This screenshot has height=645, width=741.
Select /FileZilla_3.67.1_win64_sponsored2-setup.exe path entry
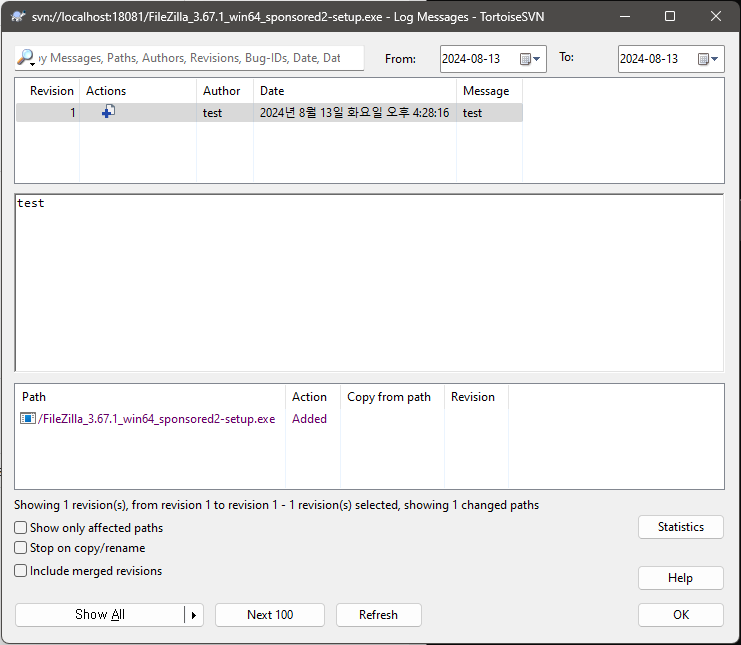point(156,419)
